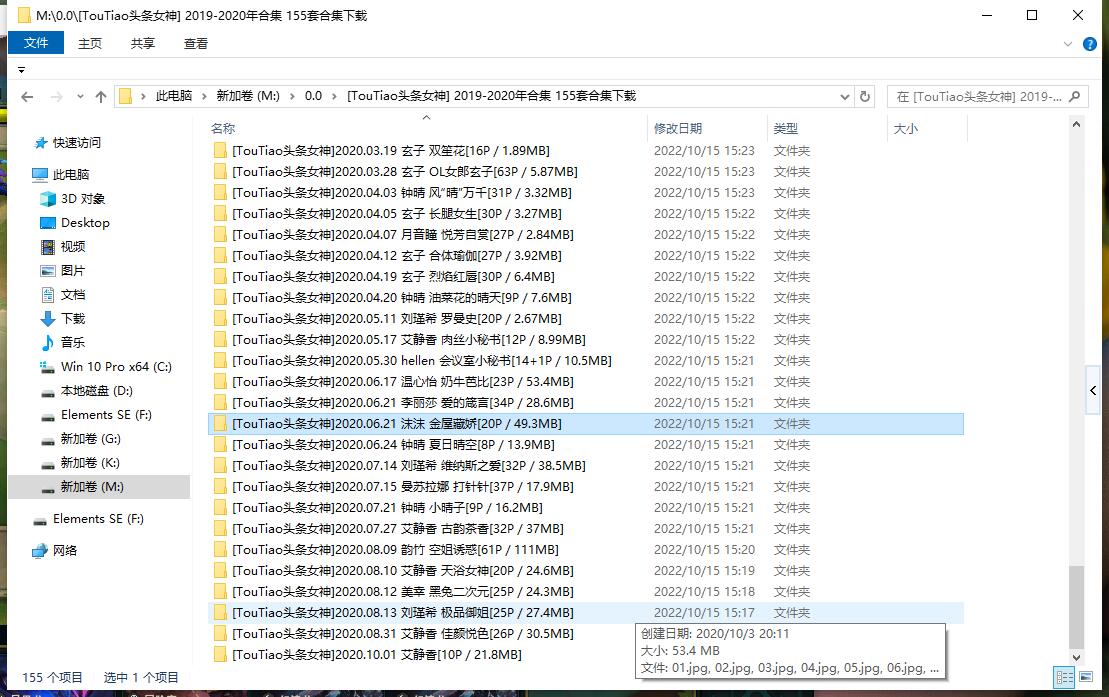Open the 音乐 library in sidebar
The image size is (1109, 697).
click(72, 342)
